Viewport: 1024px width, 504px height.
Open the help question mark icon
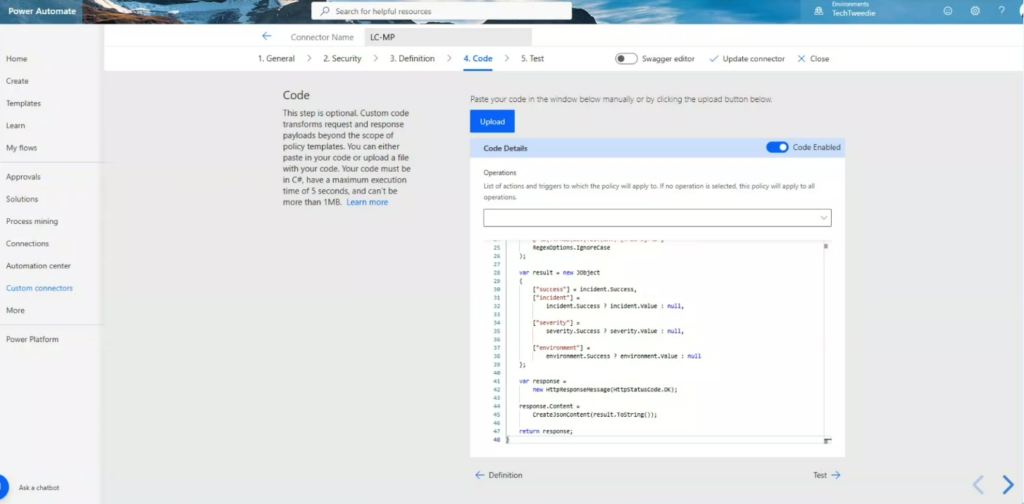tap(1002, 11)
